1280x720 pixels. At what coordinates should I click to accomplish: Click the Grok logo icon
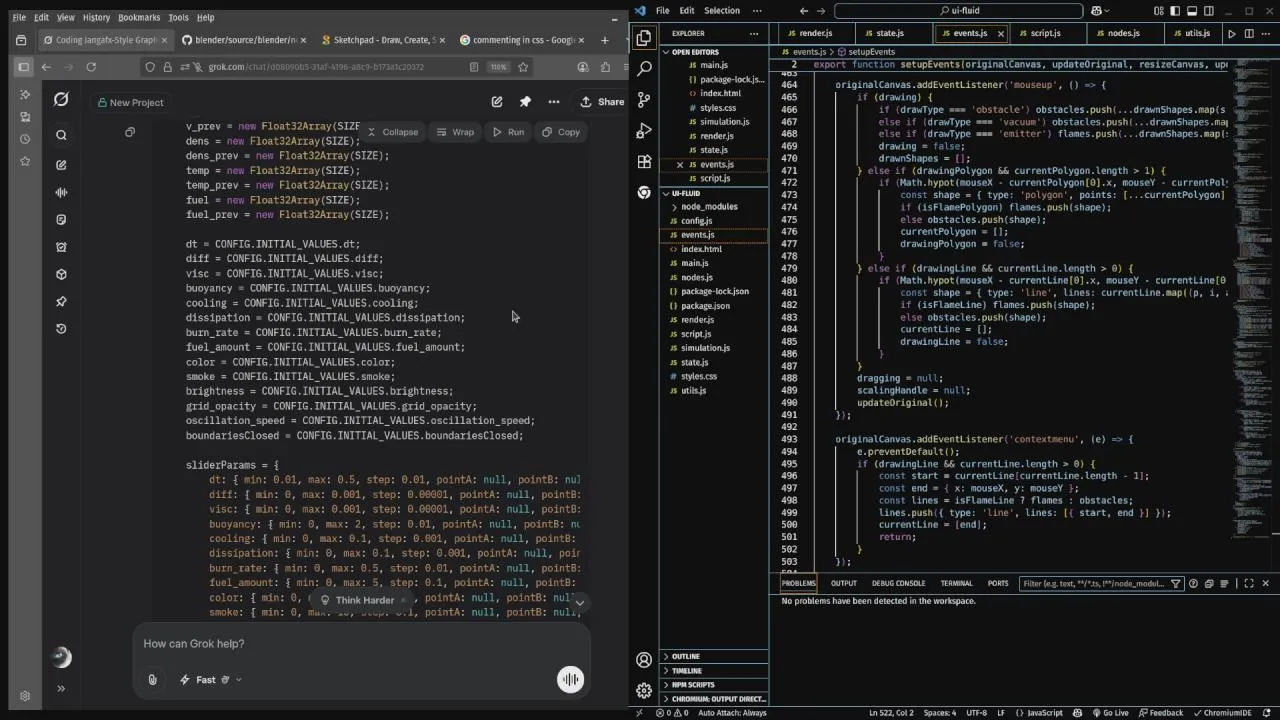click(61, 99)
